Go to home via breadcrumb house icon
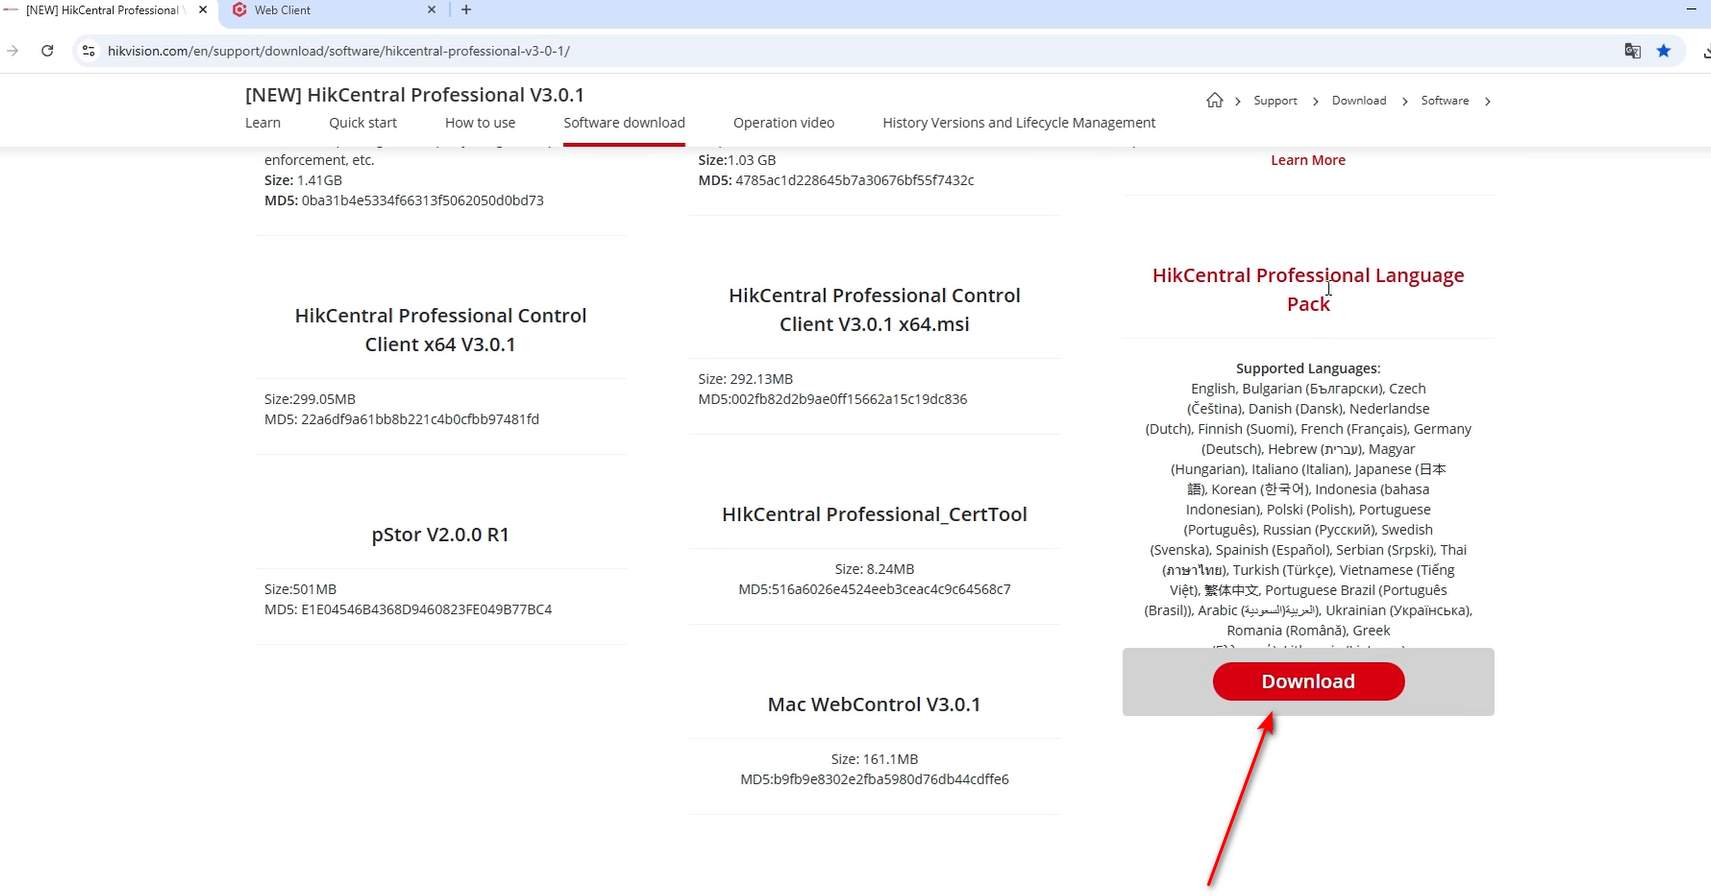The image size is (1711, 896). tap(1214, 101)
